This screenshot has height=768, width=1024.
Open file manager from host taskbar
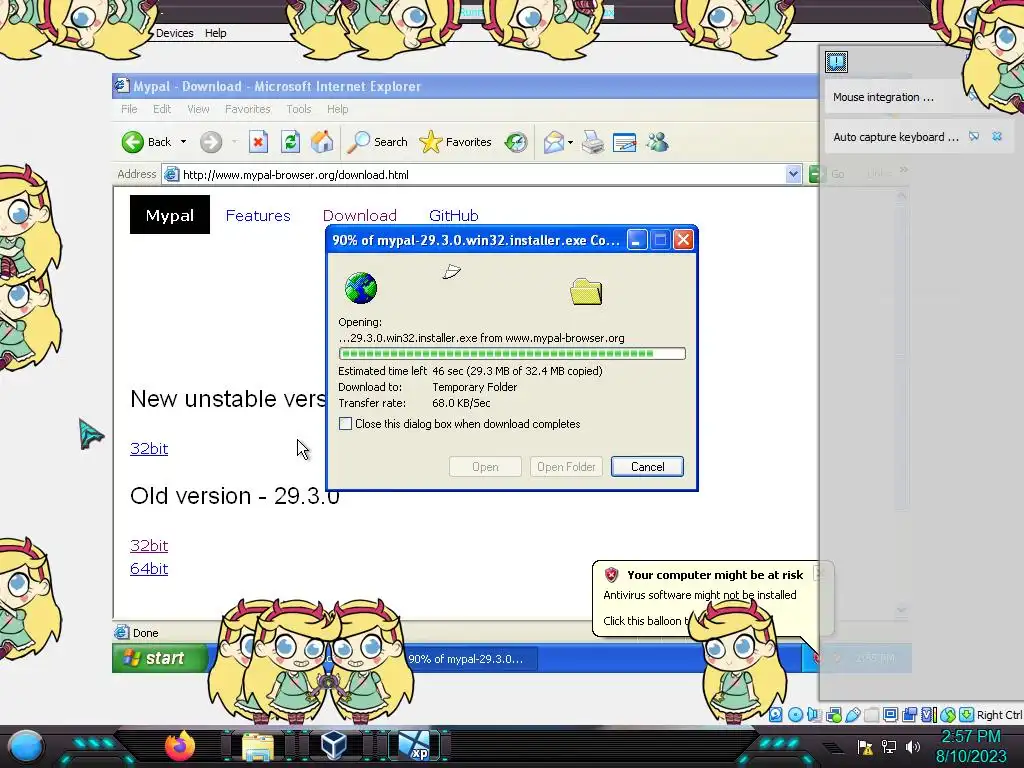(258, 747)
